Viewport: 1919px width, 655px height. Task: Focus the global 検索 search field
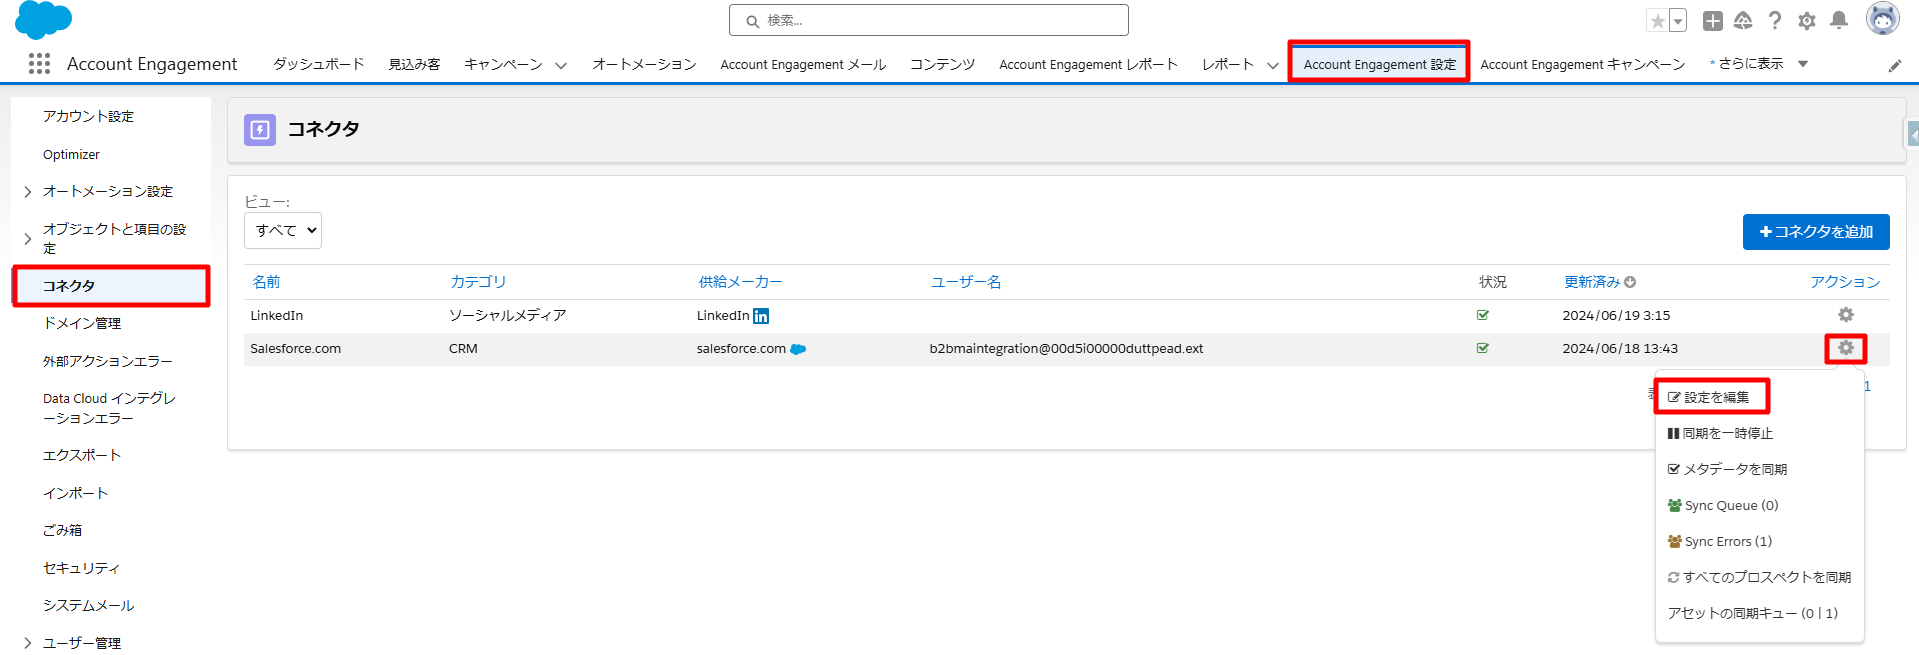point(929,20)
